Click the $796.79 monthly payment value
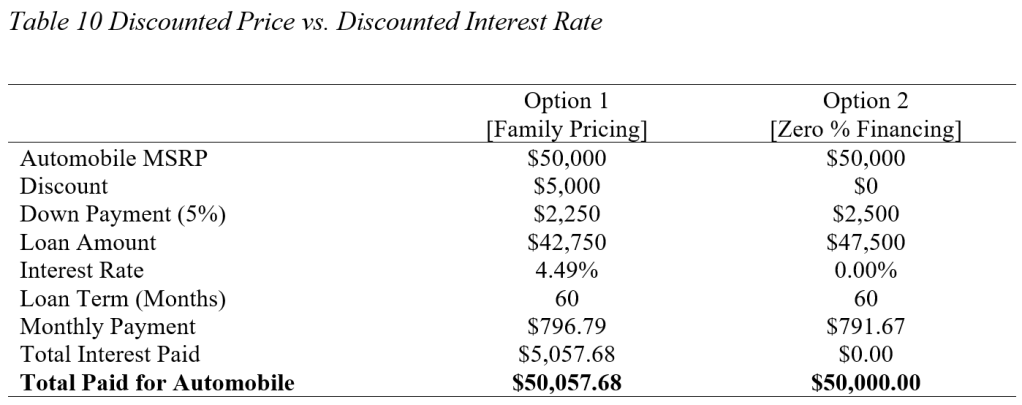Viewport: 1022px width, 405px height. 567,325
